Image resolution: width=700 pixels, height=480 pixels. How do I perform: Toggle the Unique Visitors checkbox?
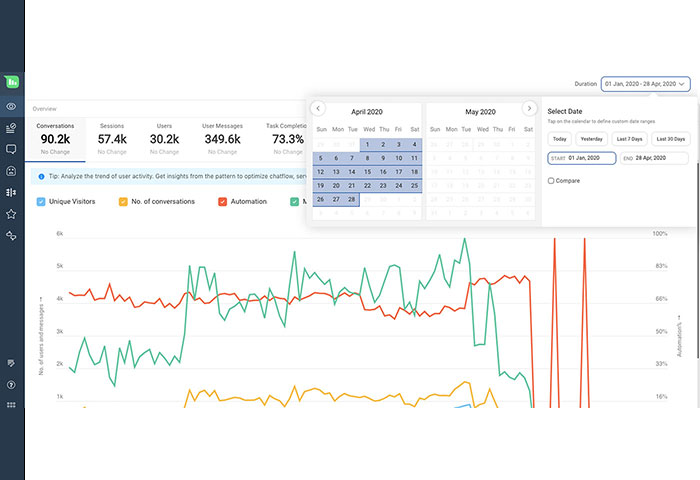pos(39,201)
